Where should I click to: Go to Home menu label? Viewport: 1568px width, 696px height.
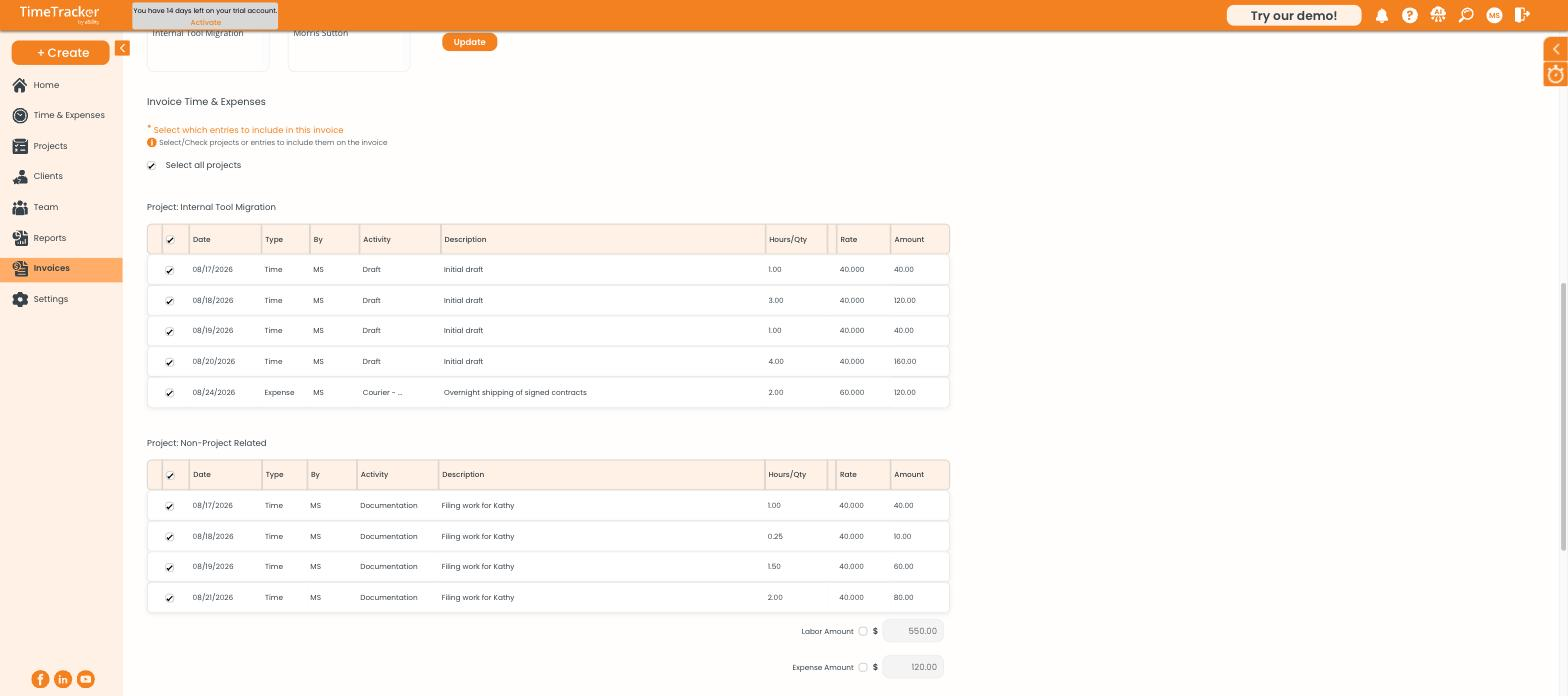tap(46, 85)
